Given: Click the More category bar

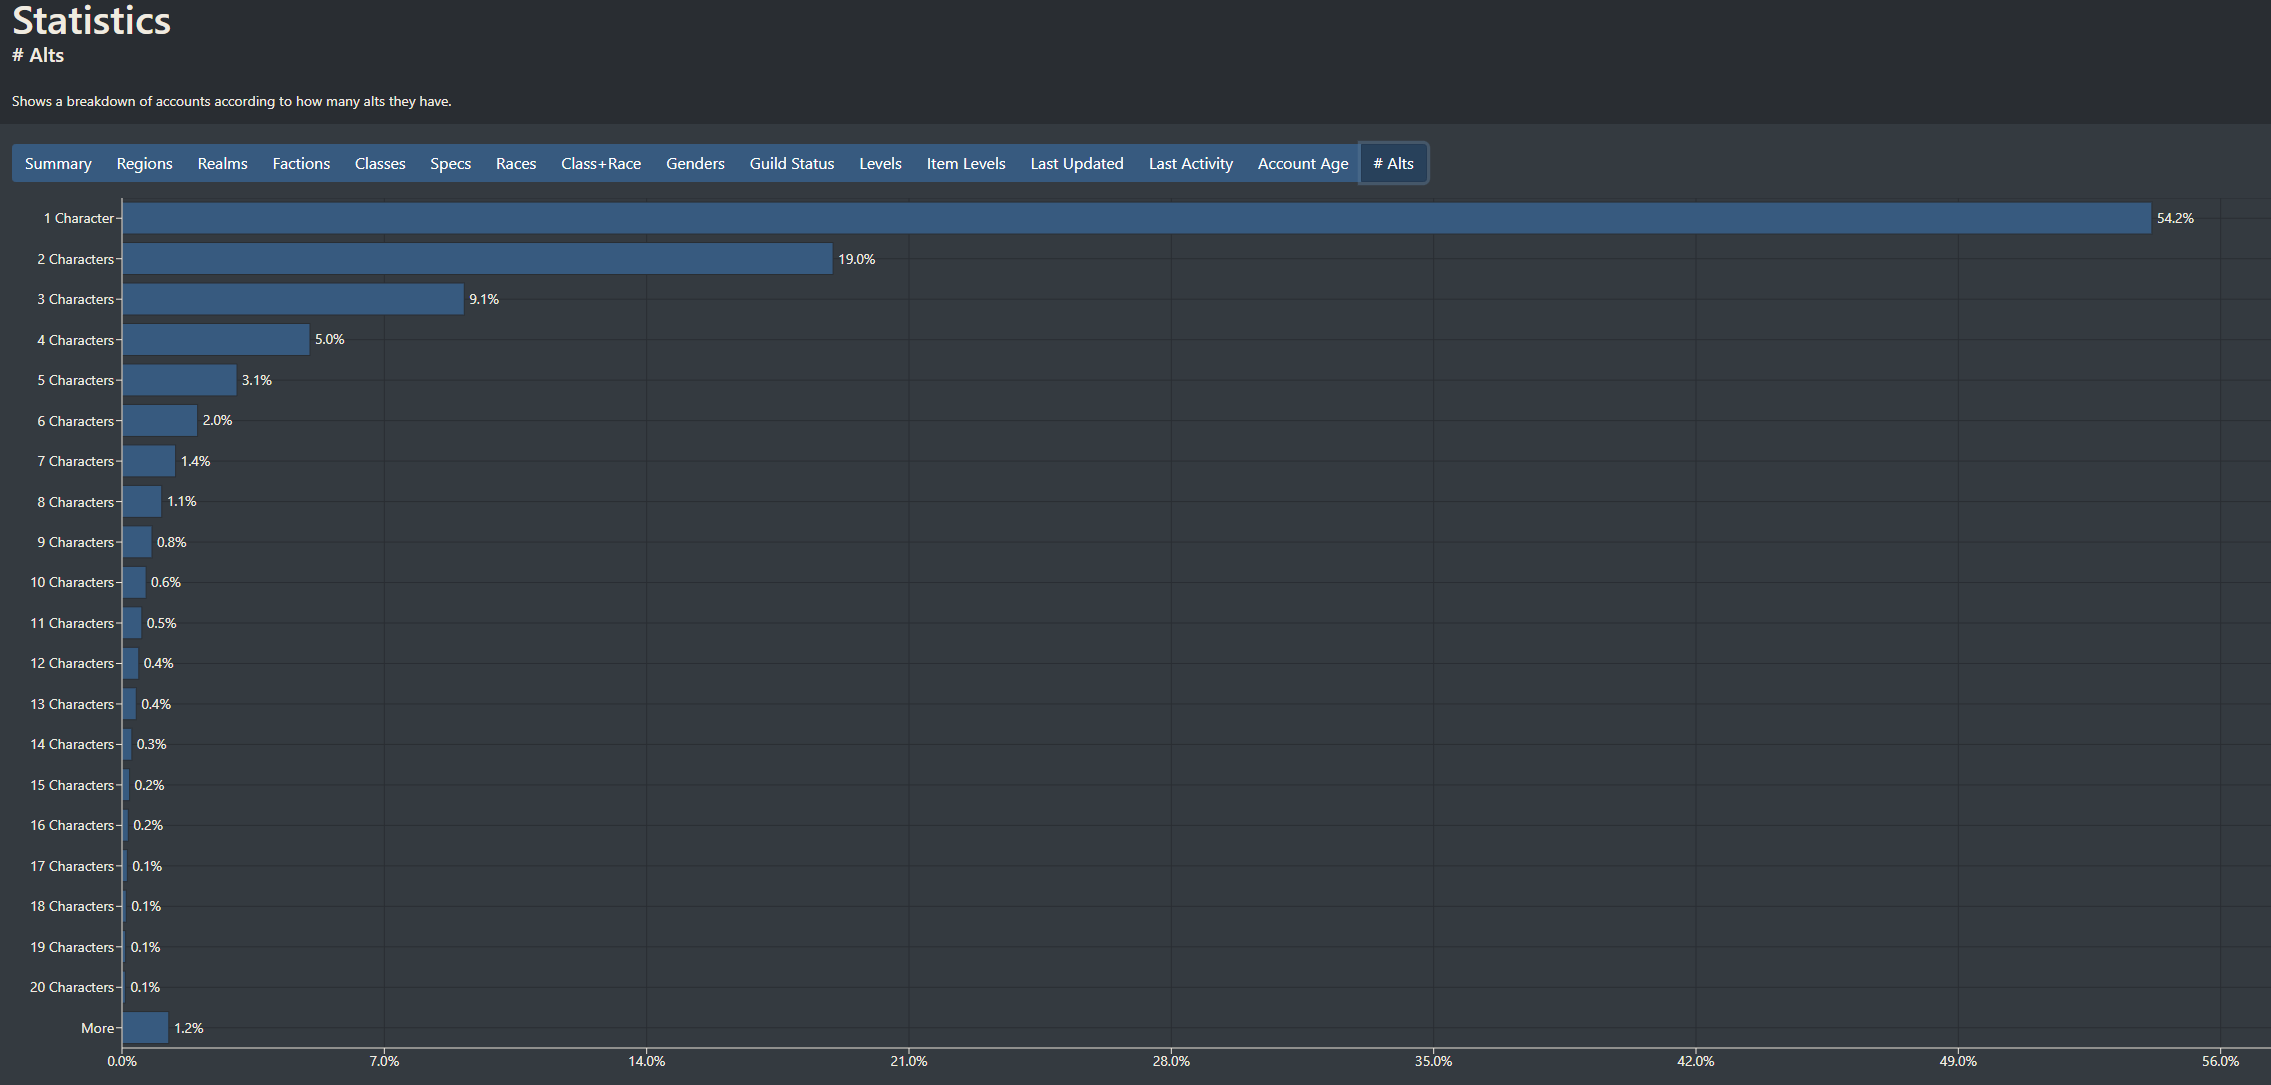Looking at the screenshot, I should (146, 1028).
